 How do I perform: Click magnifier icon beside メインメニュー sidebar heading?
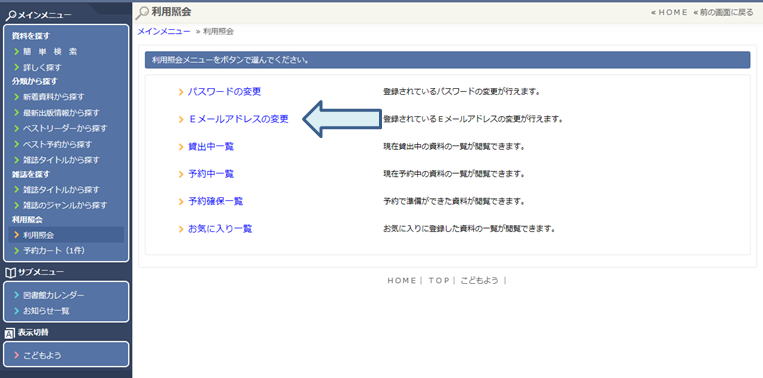coord(11,16)
